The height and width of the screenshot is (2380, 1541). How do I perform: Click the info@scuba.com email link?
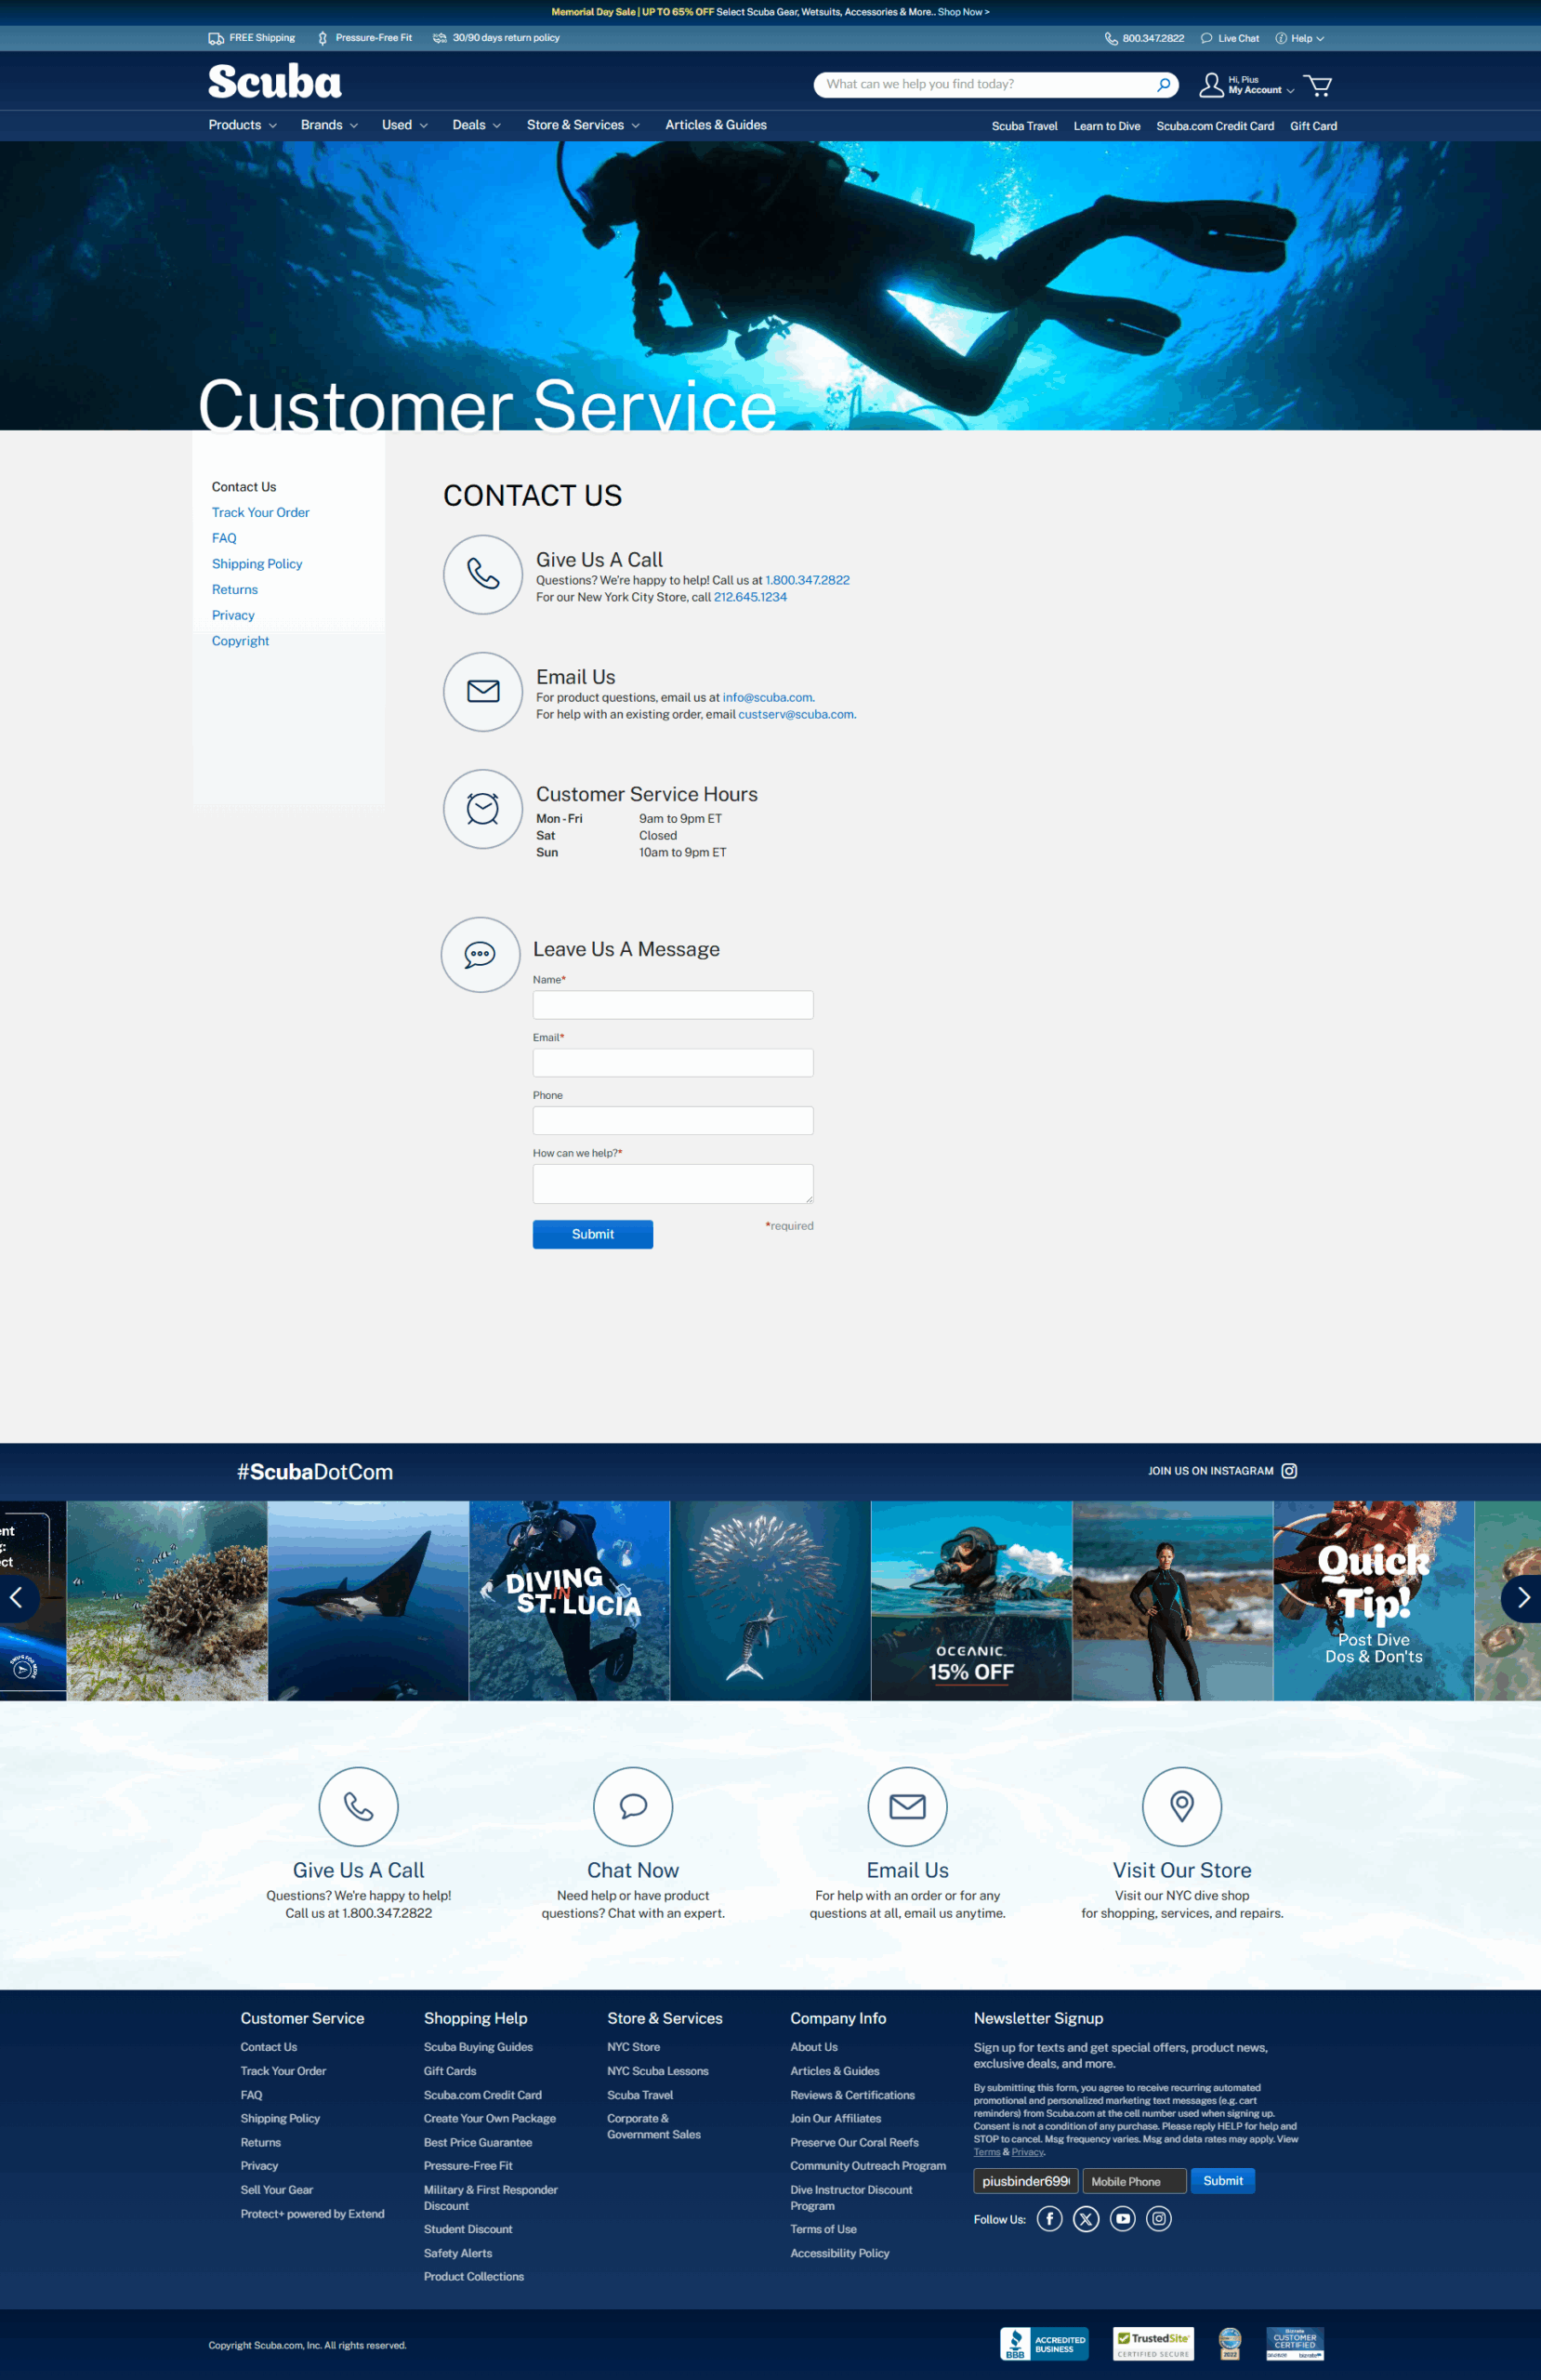point(767,698)
